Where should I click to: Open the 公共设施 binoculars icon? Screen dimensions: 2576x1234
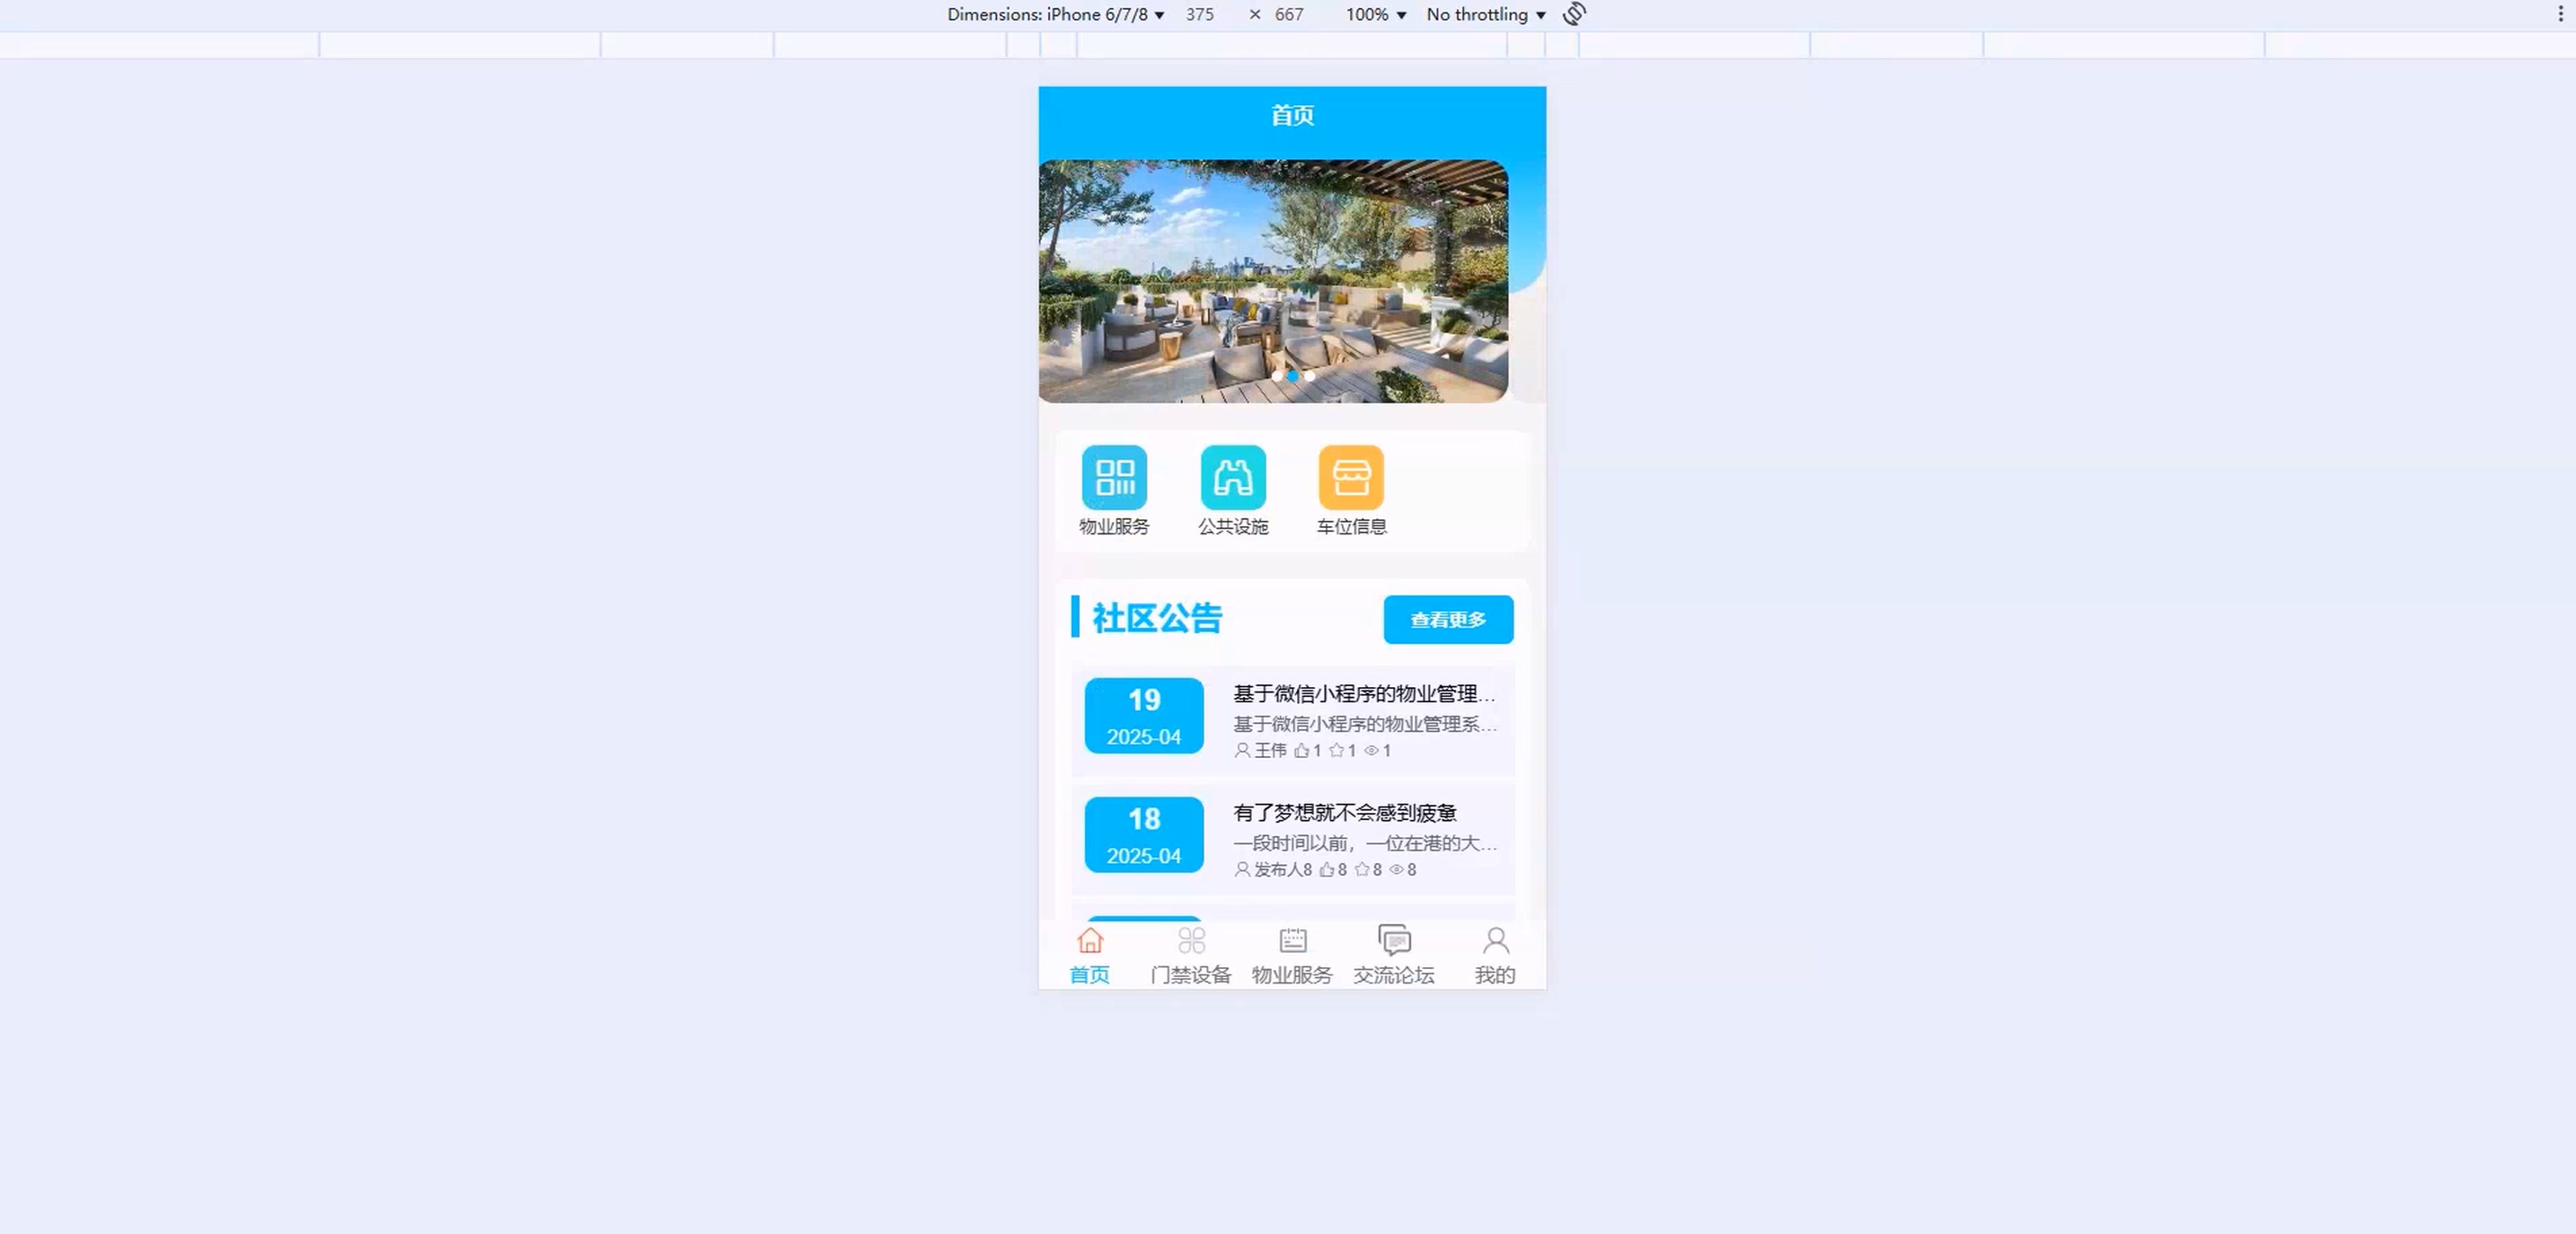[x=1233, y=478]
